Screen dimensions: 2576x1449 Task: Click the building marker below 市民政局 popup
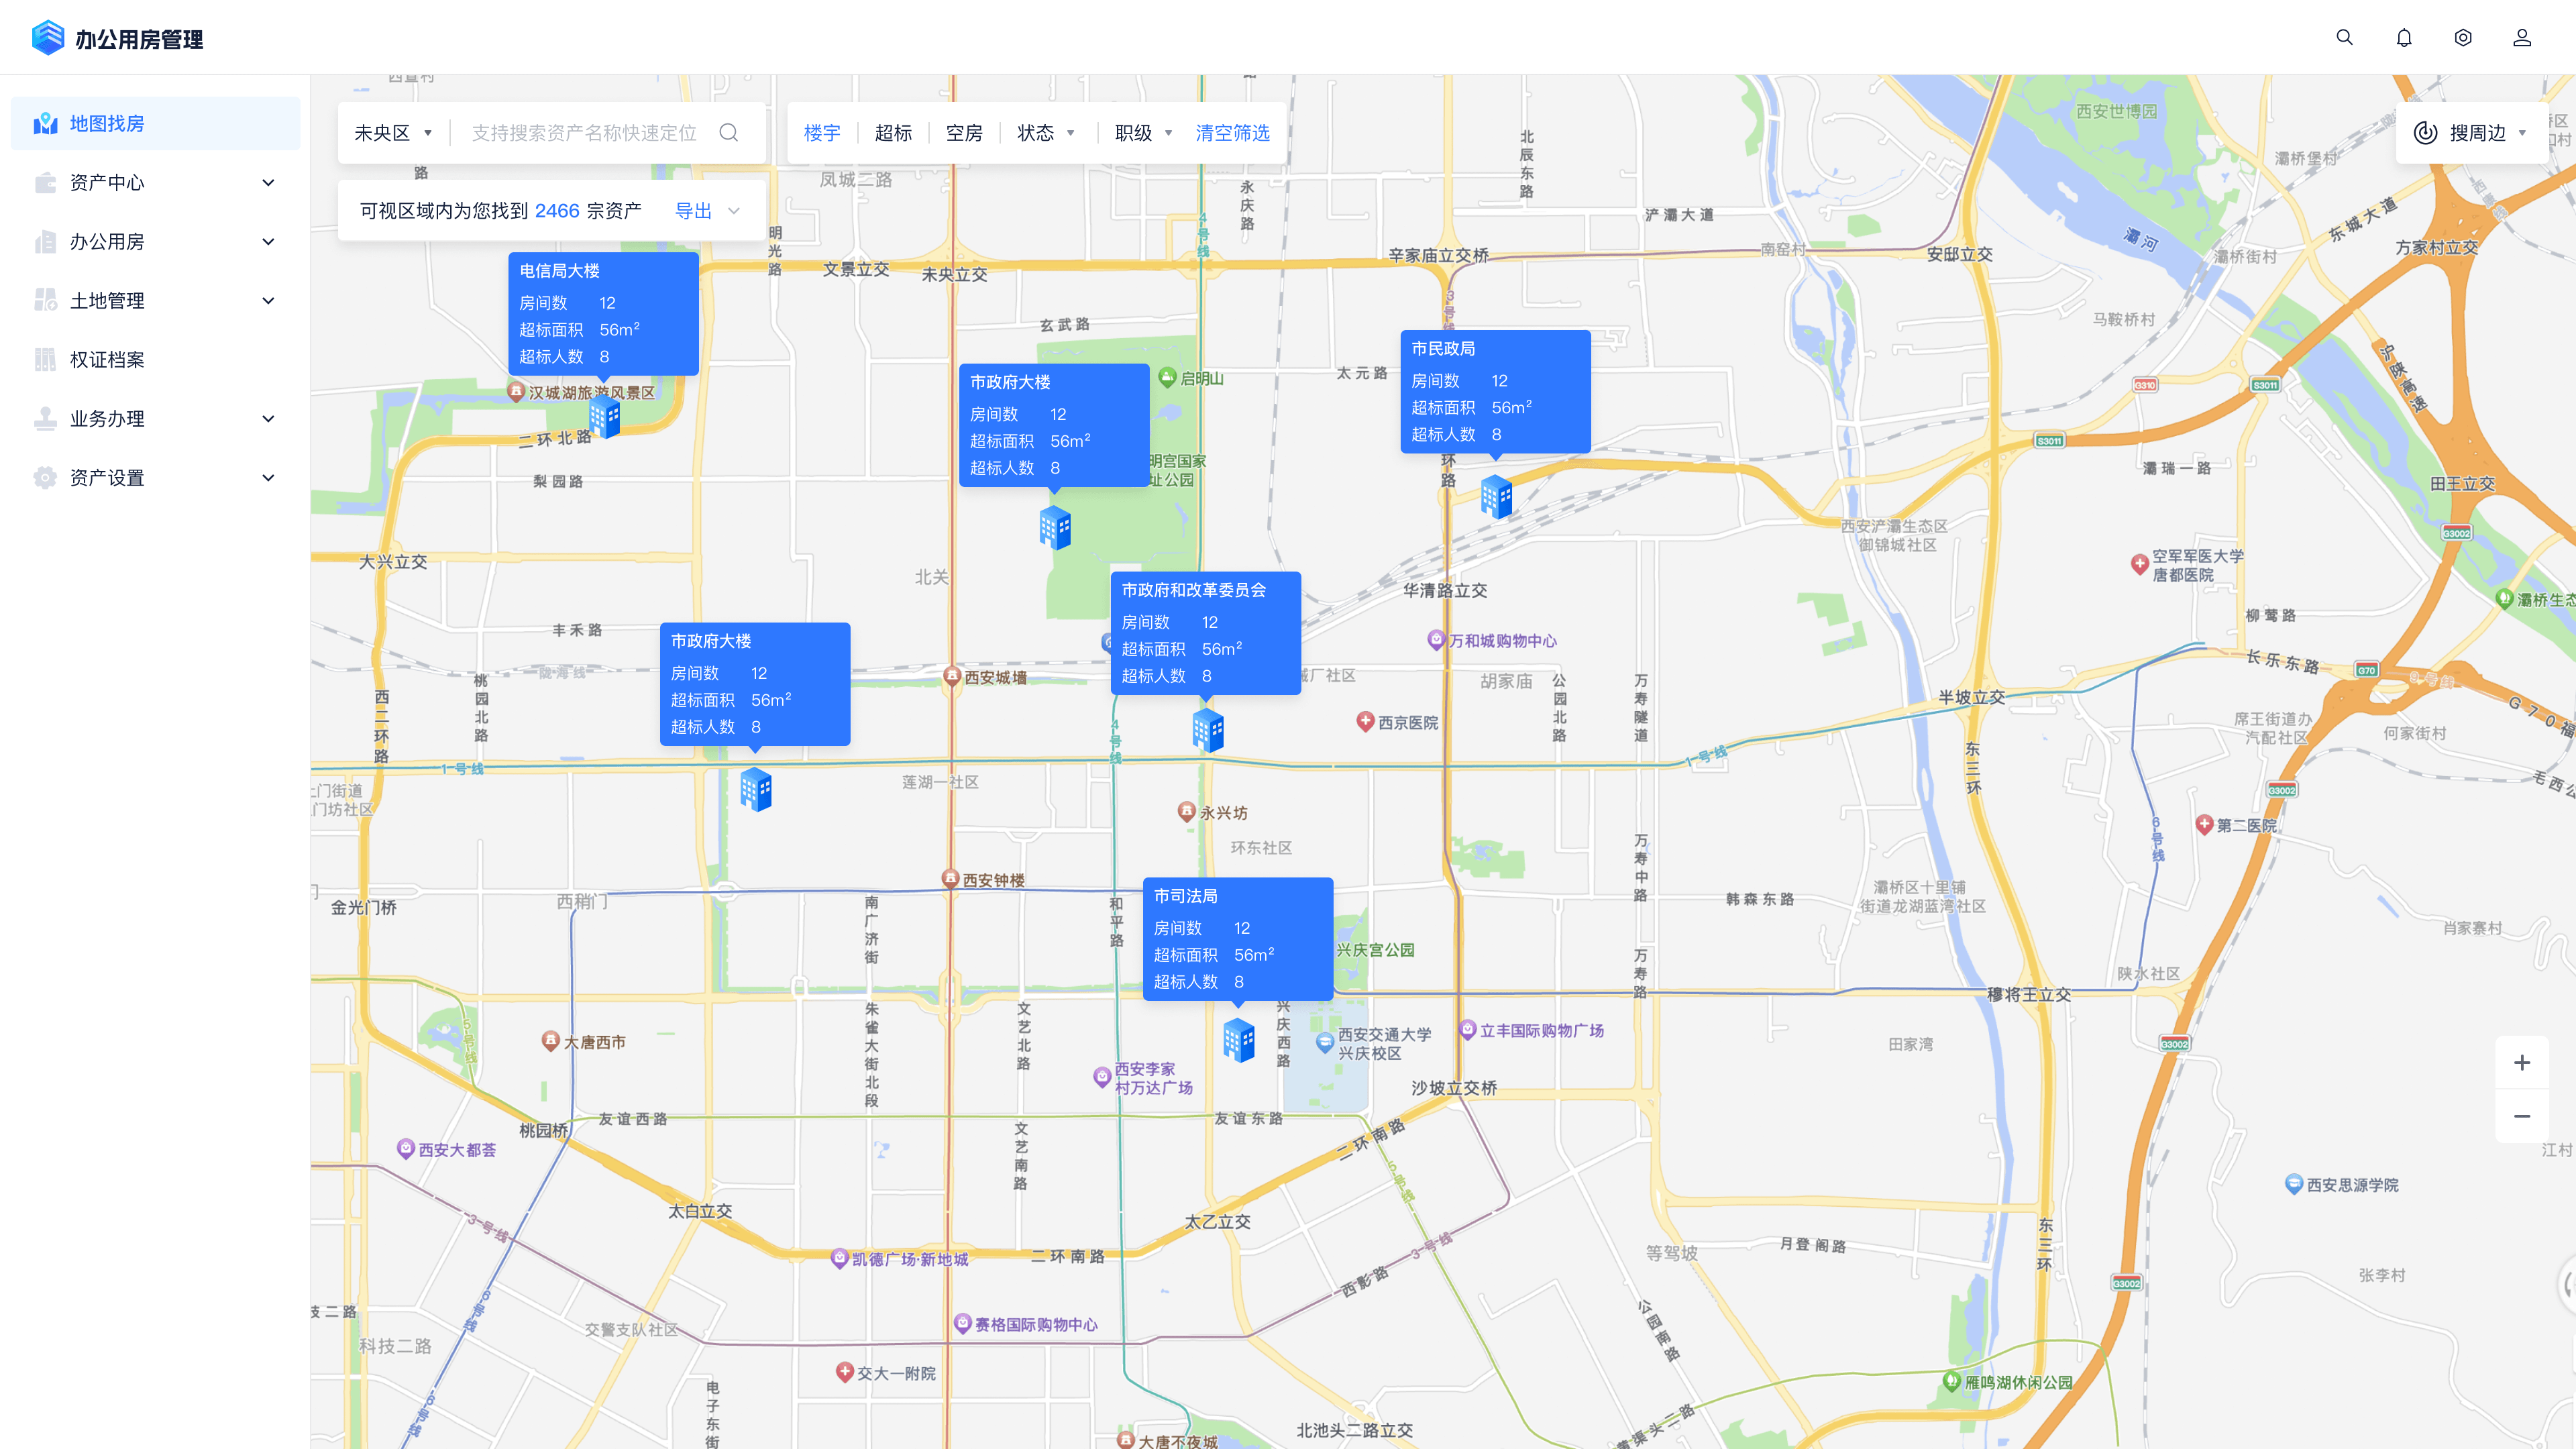[1496, 496]
